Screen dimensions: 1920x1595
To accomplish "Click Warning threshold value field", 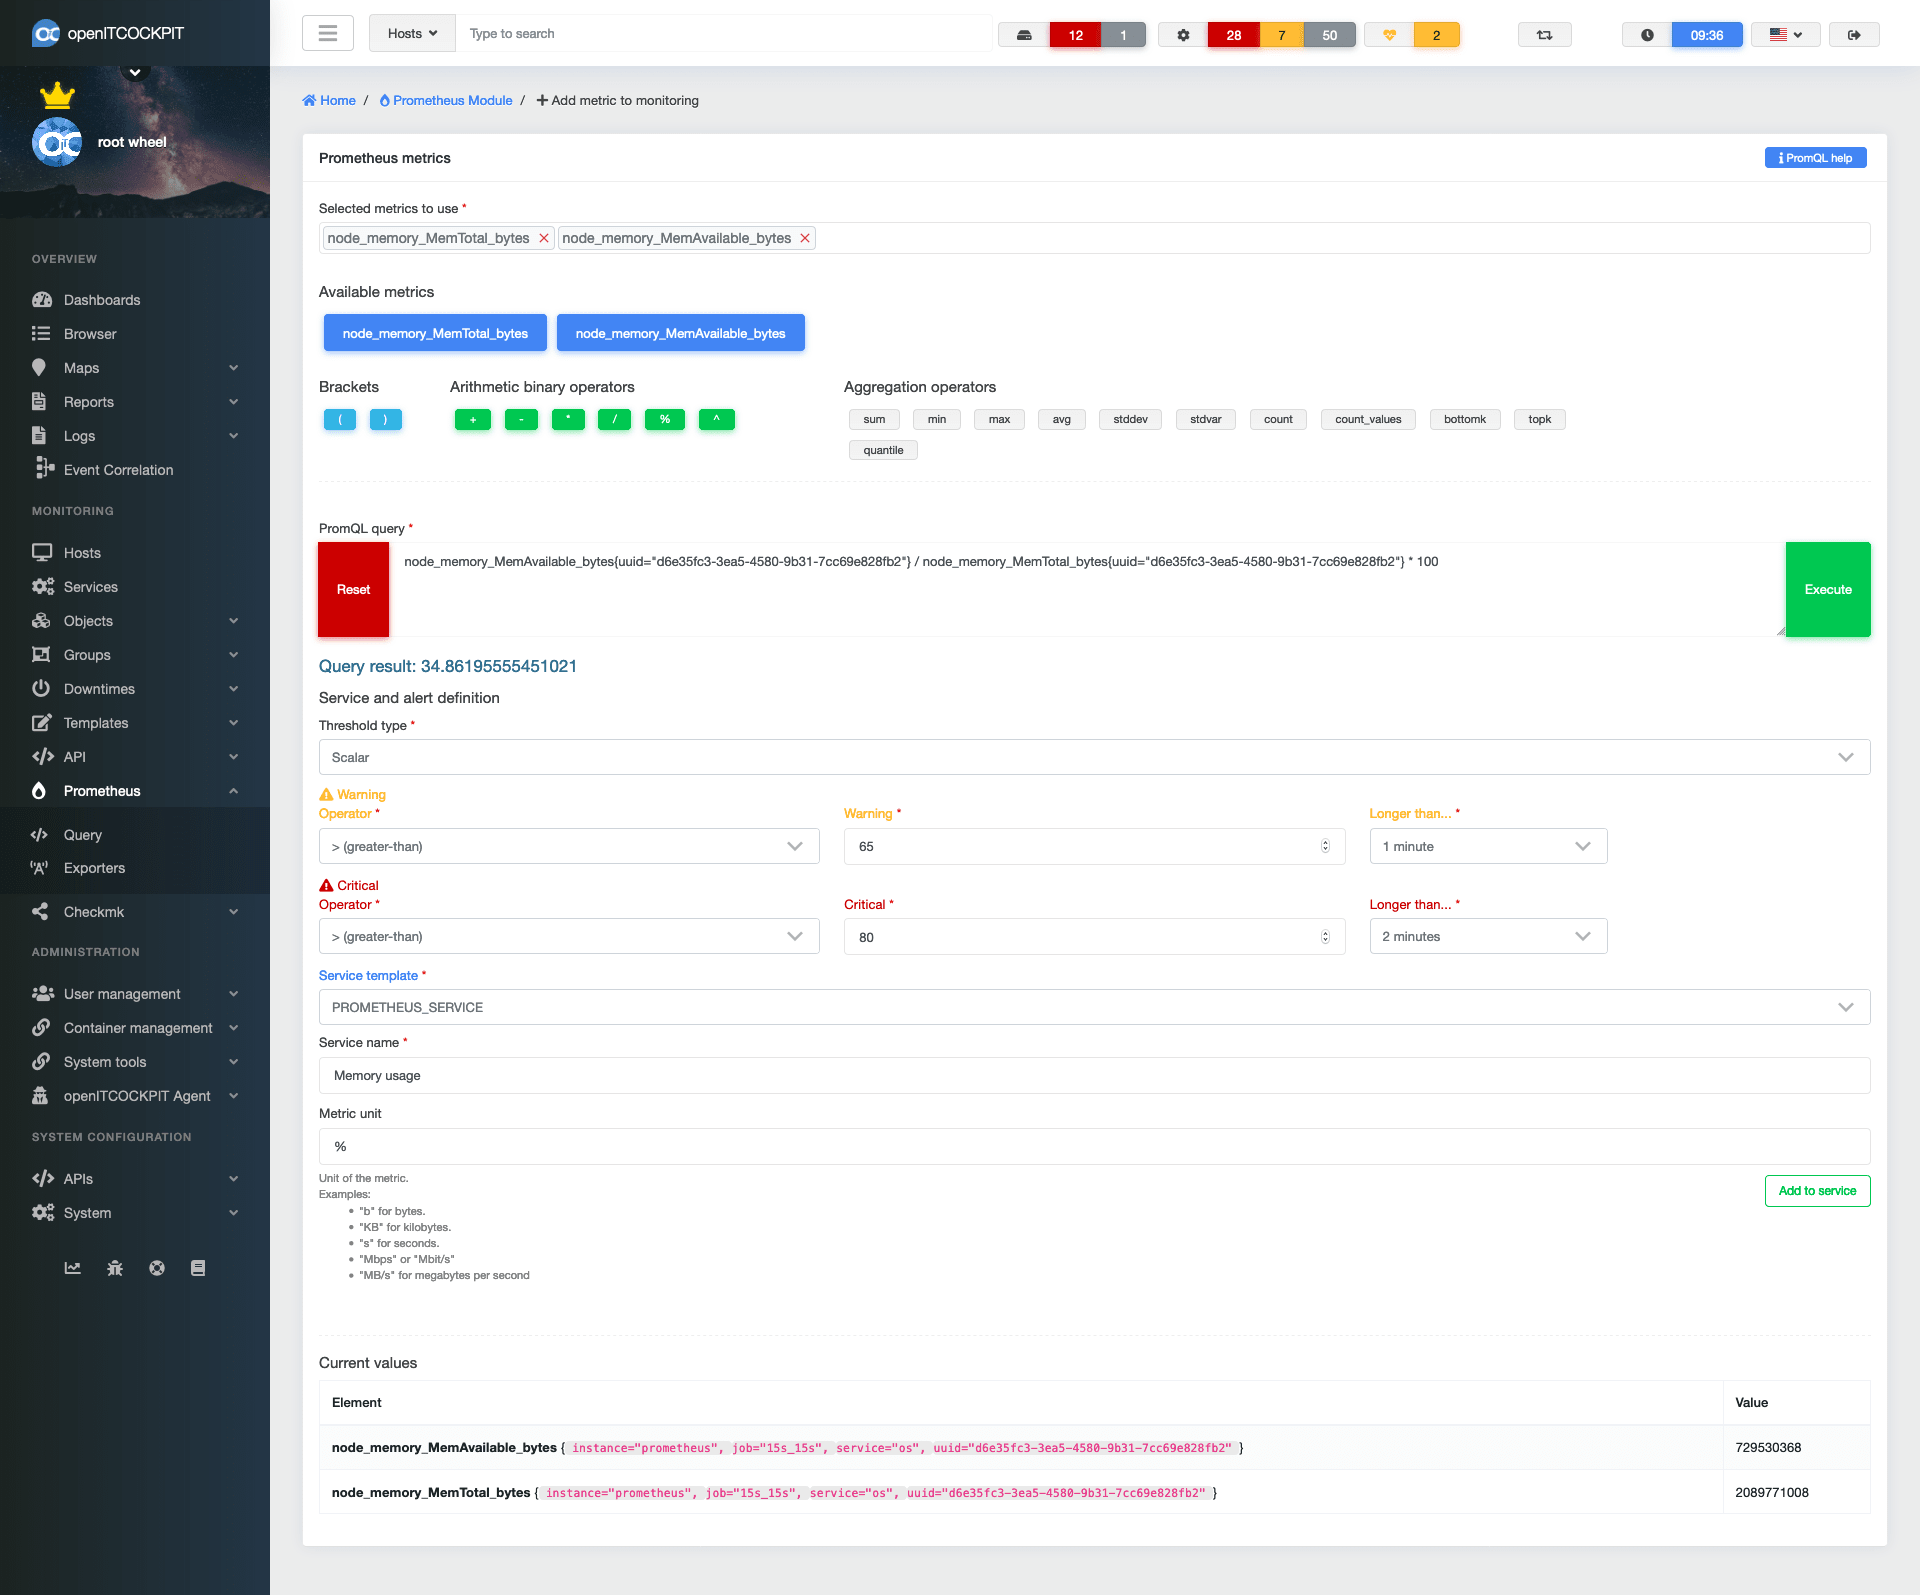I will click(1094, 847).
